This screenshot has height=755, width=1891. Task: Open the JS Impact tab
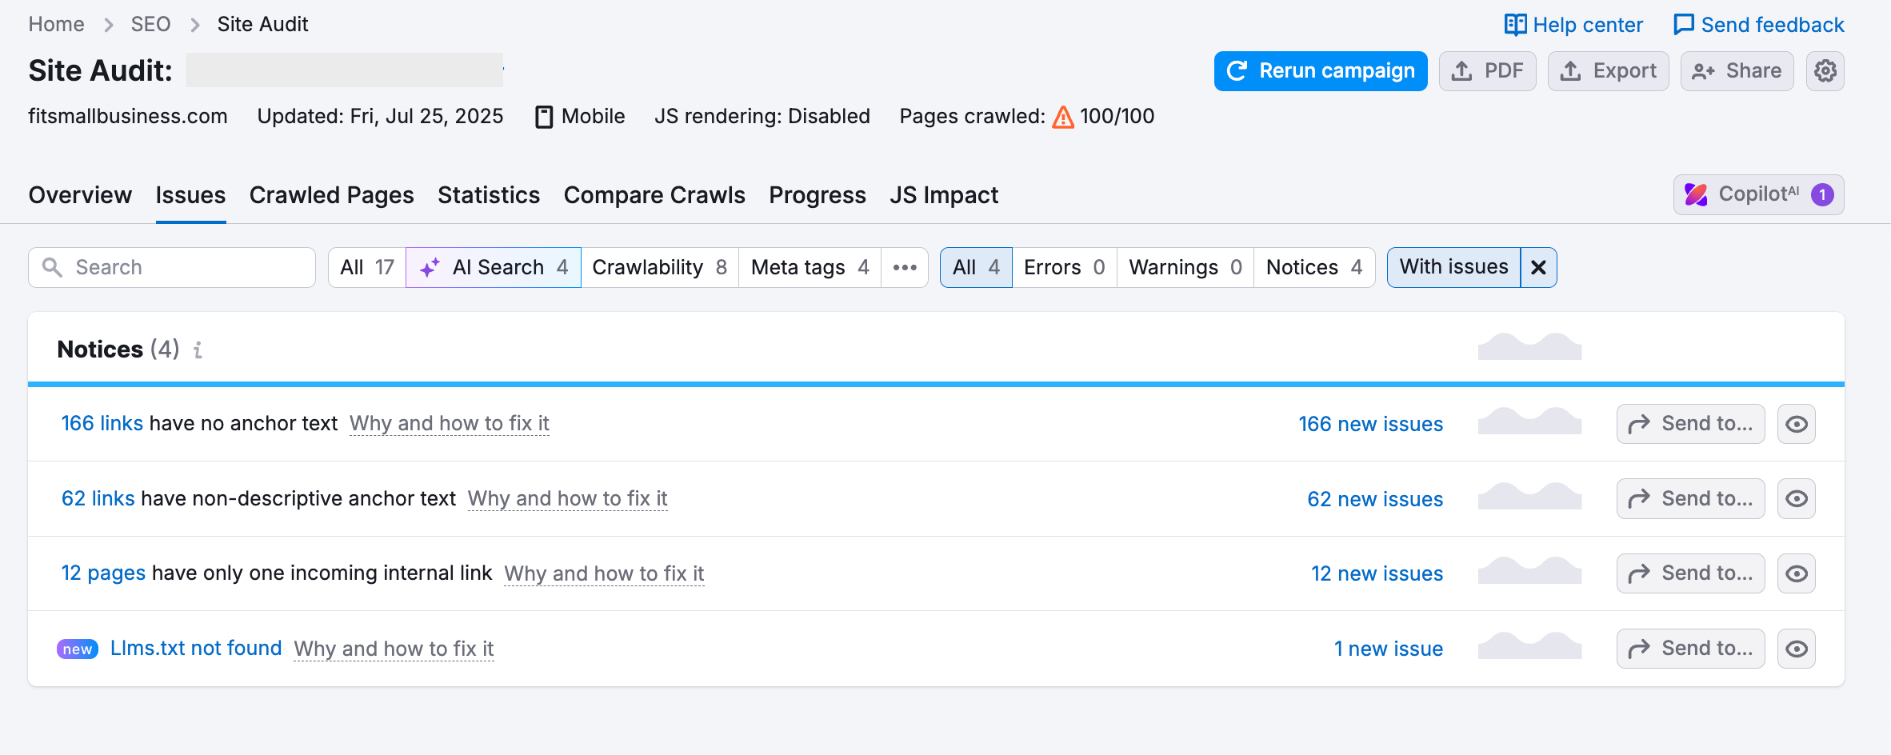pos(944,195)
